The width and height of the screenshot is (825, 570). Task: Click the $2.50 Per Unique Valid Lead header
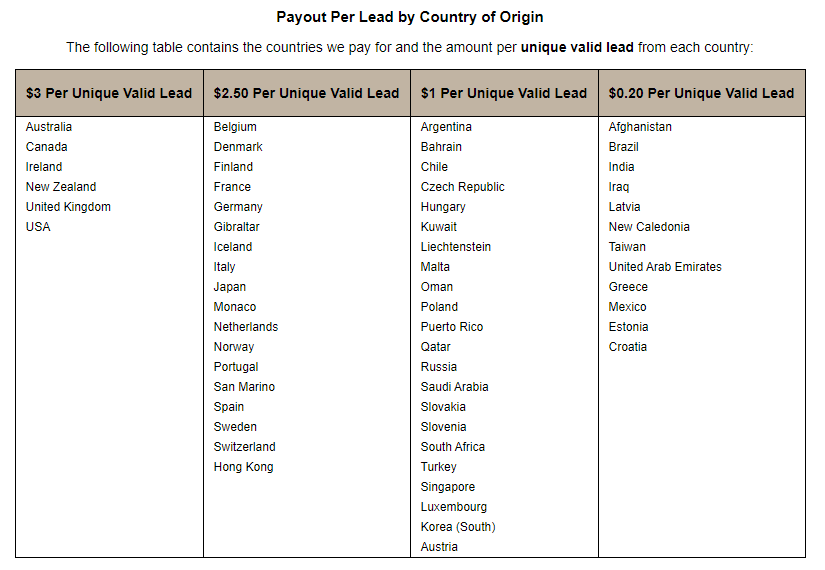click(306, 93)
